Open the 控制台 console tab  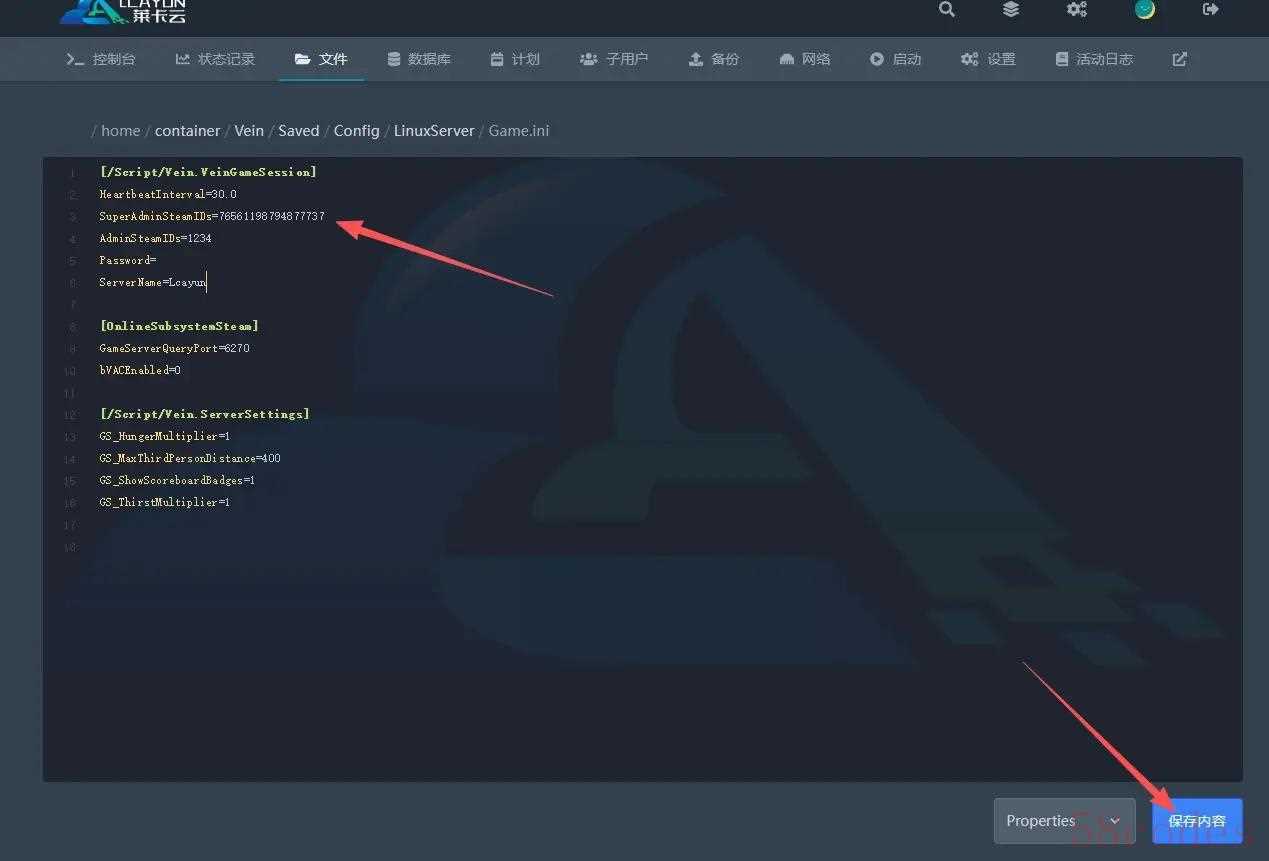101,59
